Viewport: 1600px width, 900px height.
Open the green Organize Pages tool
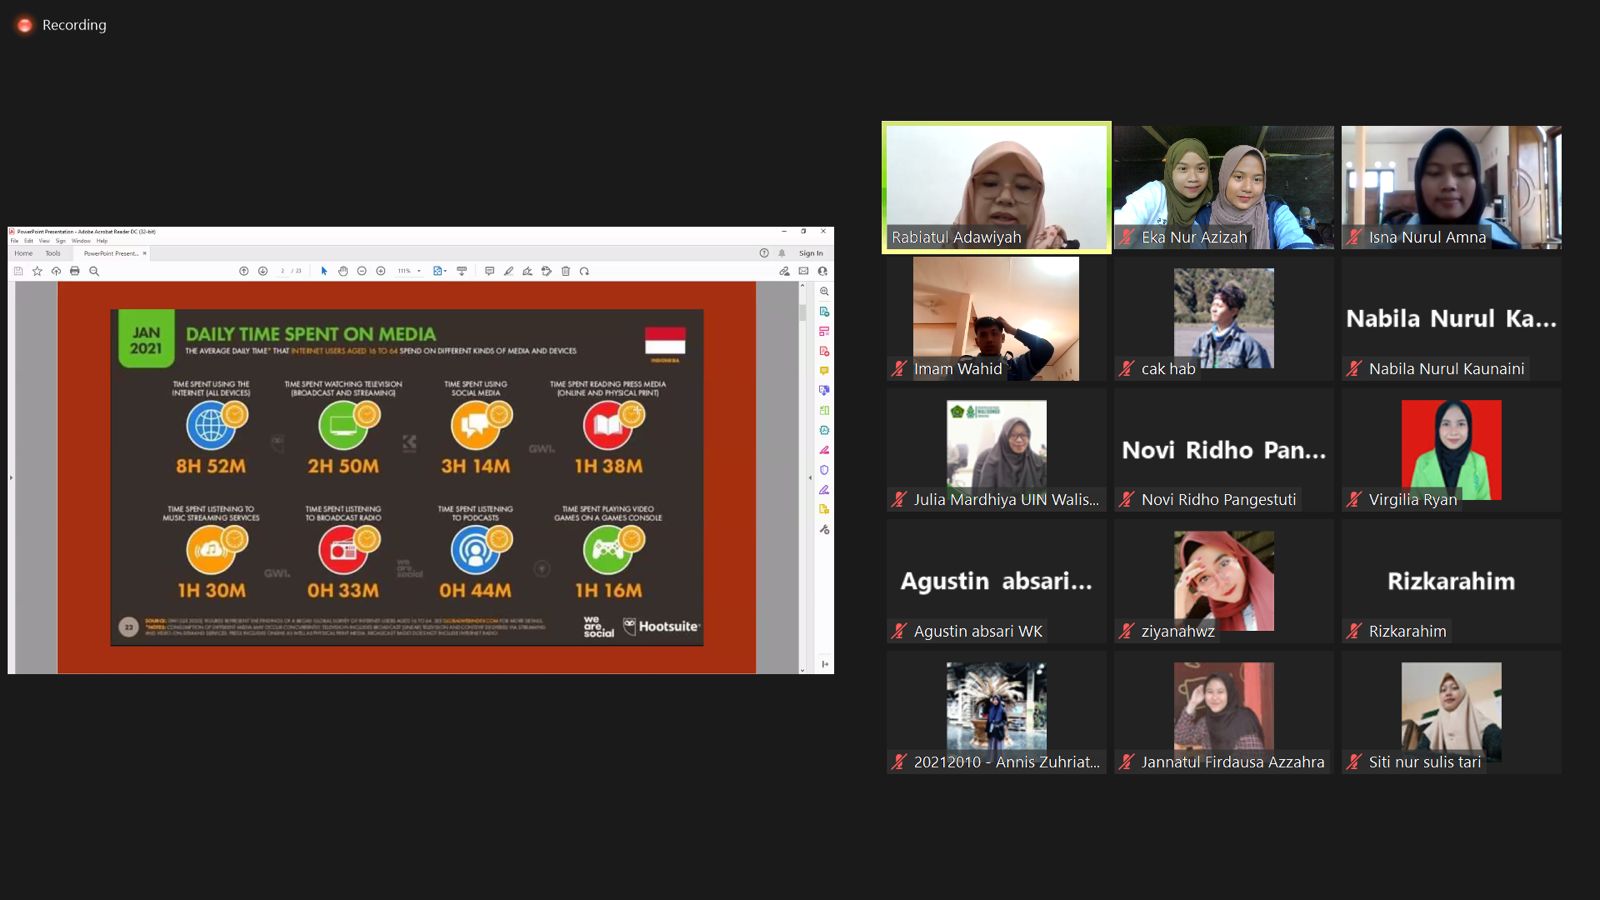coord(824,410)
